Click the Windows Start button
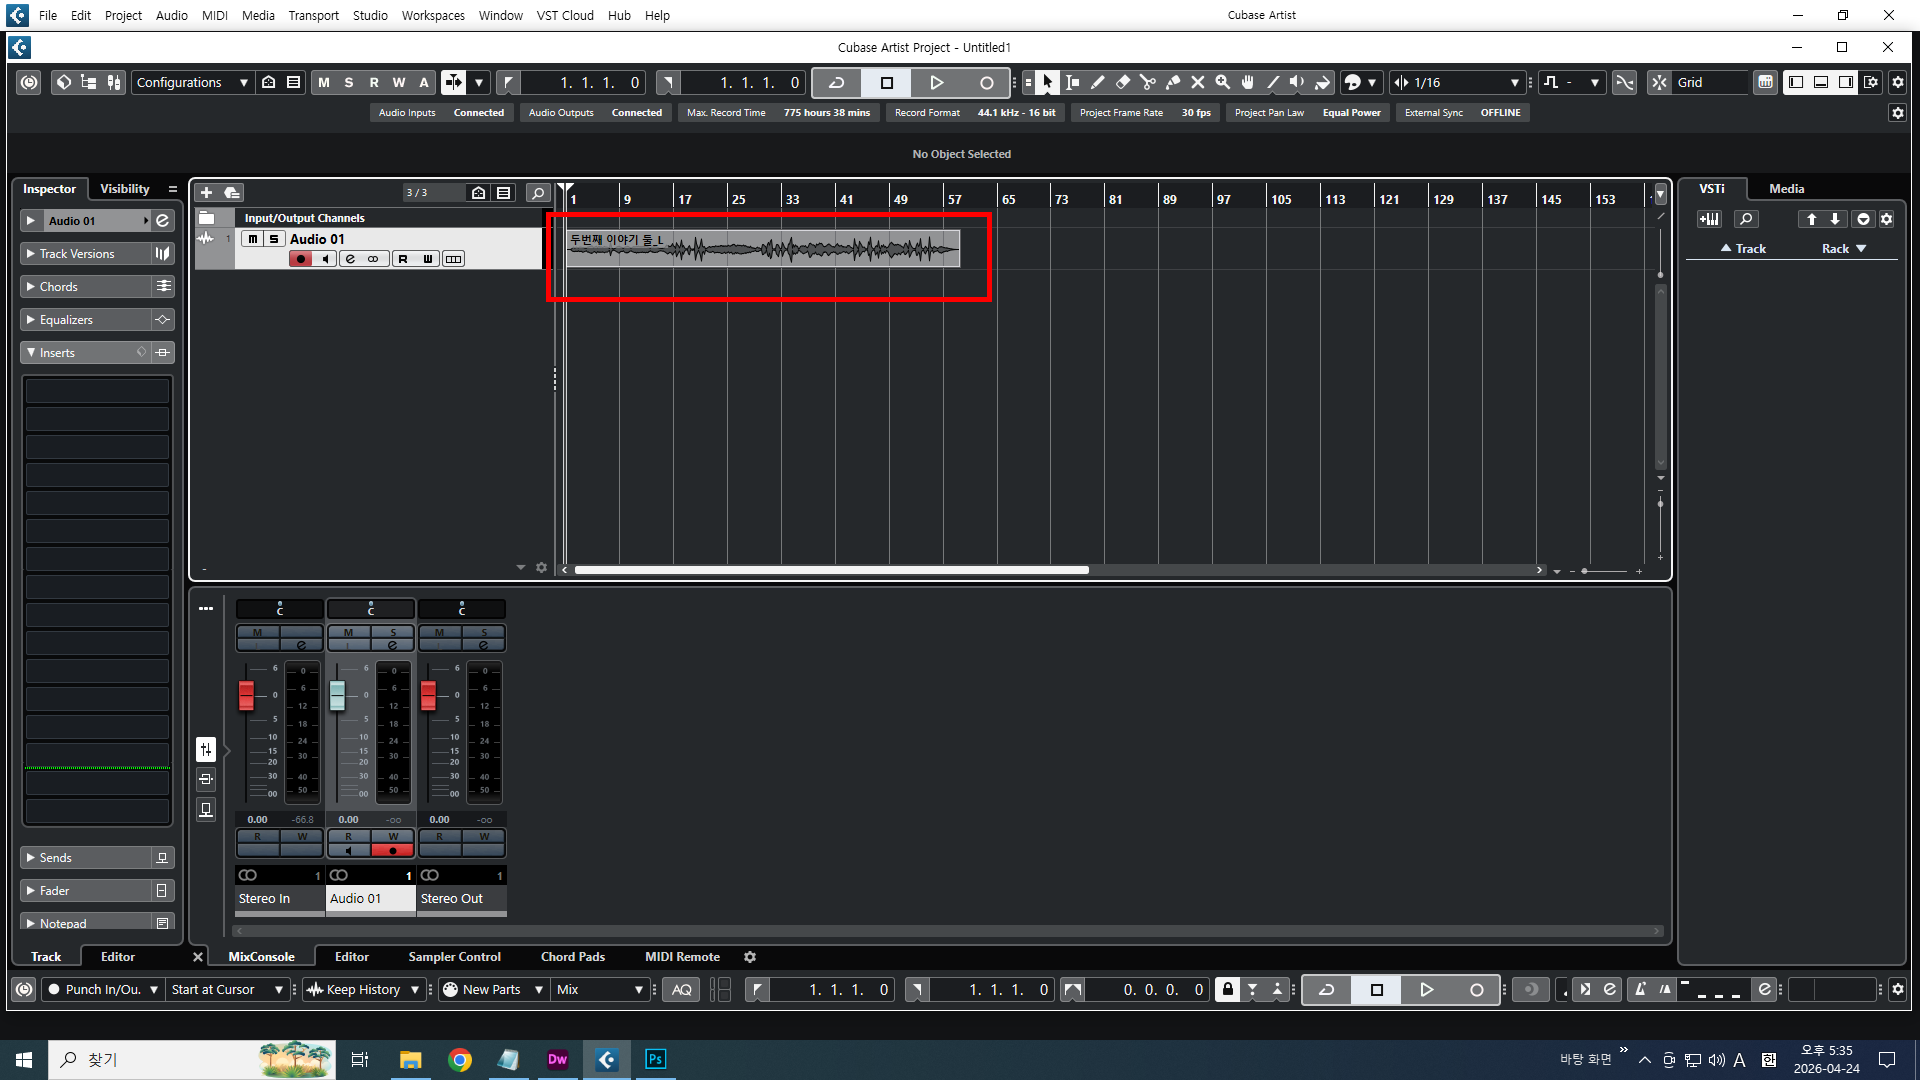The height and width of the screenshot is (1080, 1920). tap(24, 1060)
